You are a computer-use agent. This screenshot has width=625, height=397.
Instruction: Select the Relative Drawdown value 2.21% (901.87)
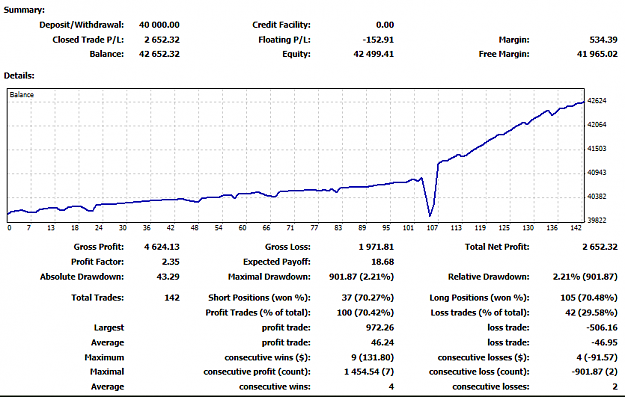(x=585, y=277)
